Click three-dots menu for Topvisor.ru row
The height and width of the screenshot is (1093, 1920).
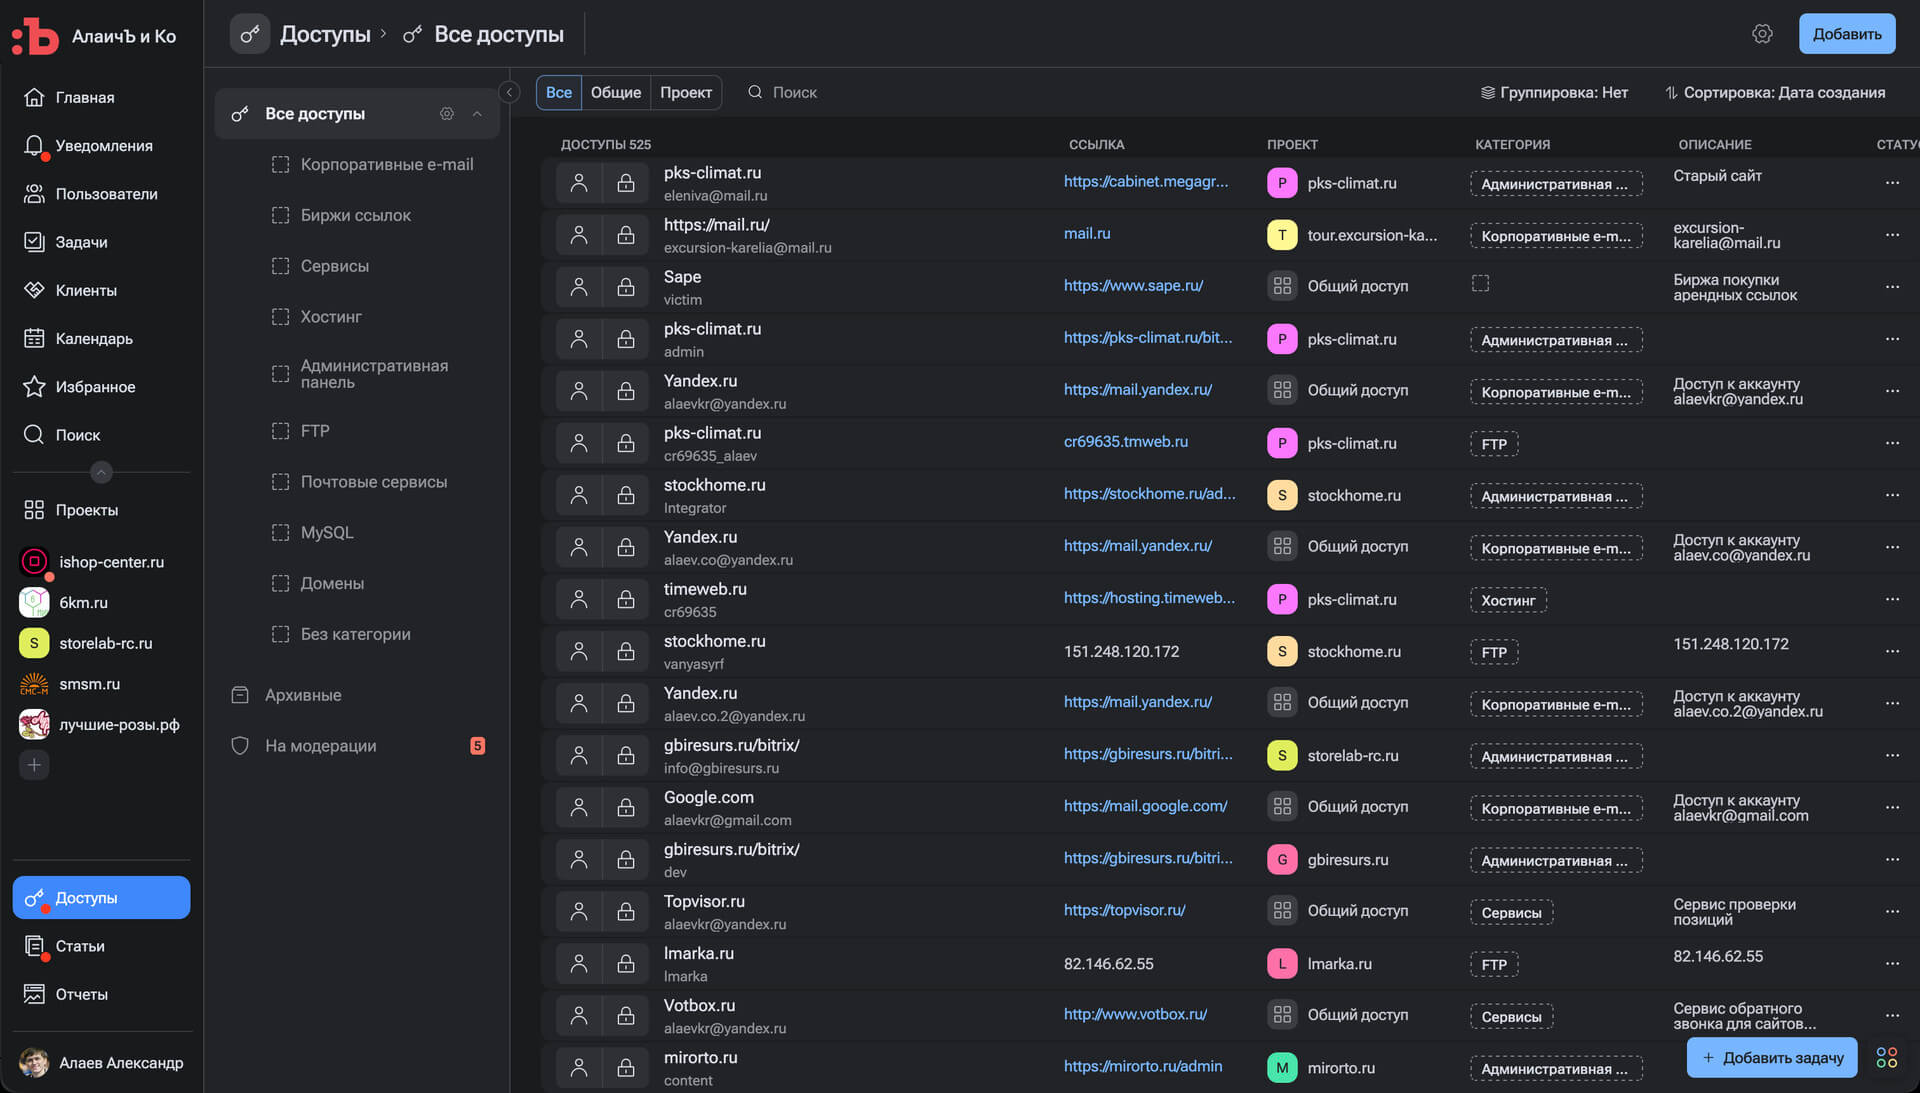(x=1892, y=911)
